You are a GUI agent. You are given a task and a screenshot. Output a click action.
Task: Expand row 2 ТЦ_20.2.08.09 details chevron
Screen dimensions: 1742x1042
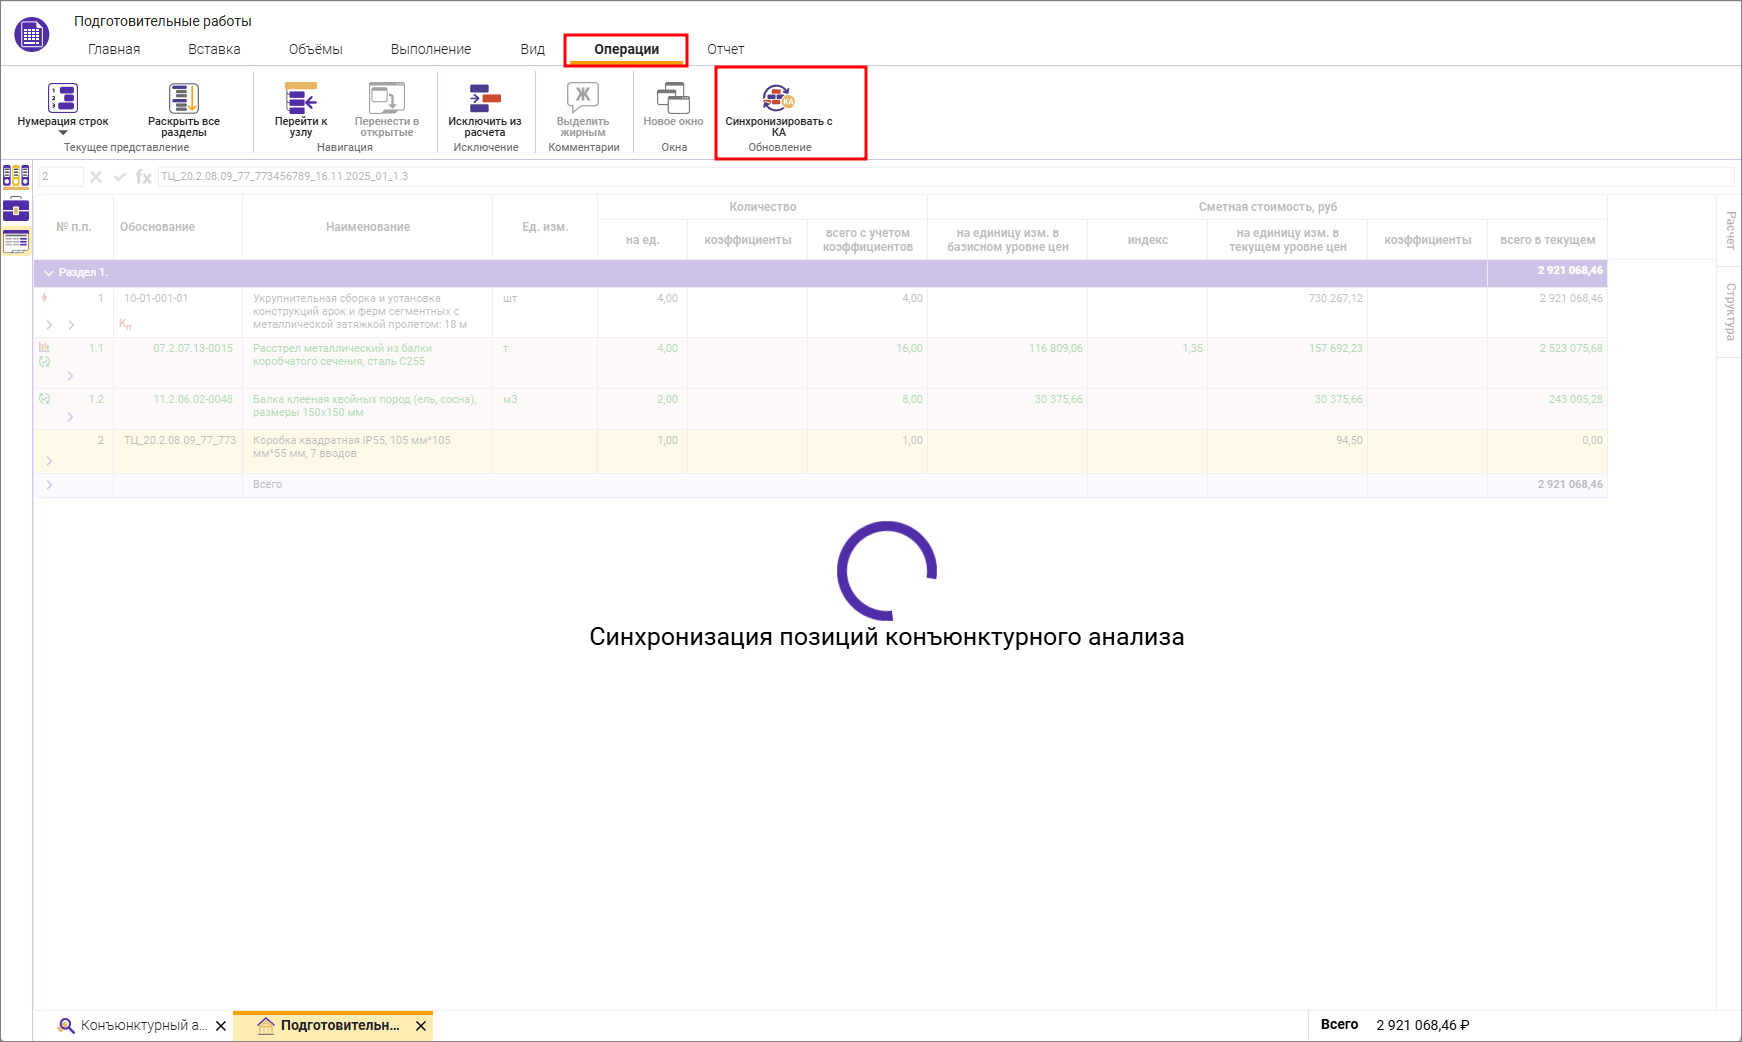point(49,461)
